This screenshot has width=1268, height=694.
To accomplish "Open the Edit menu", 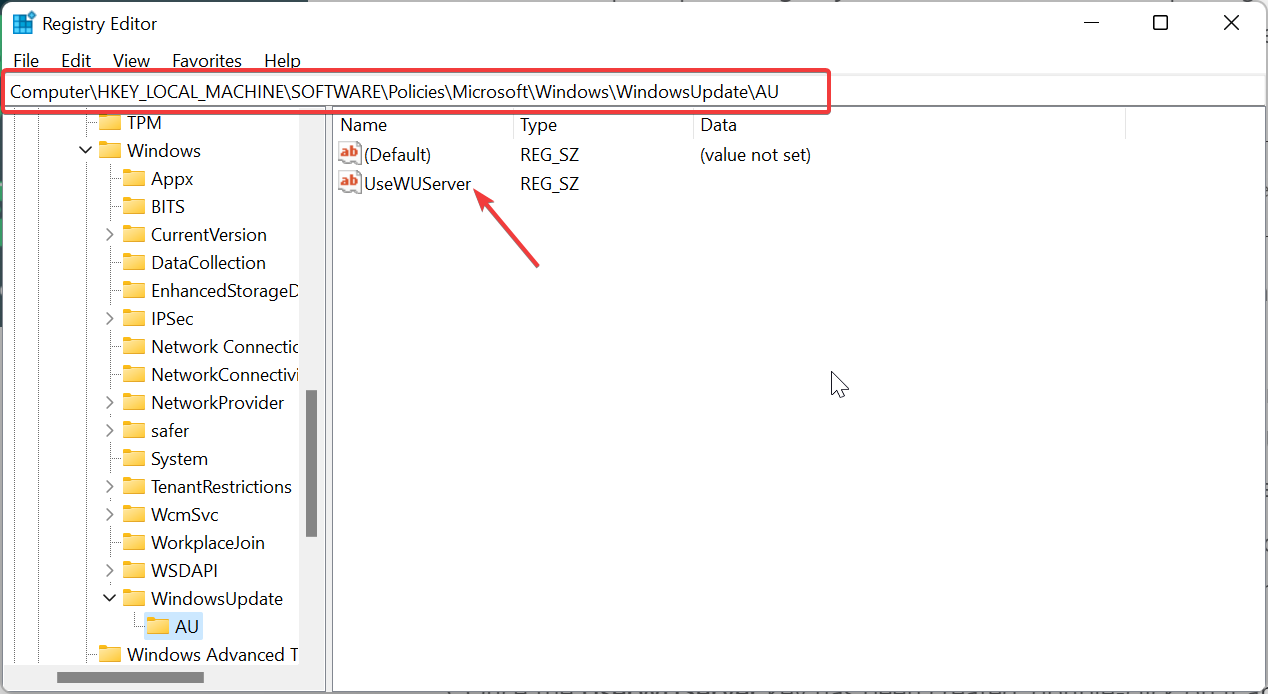I will click(x=76, y=61).
